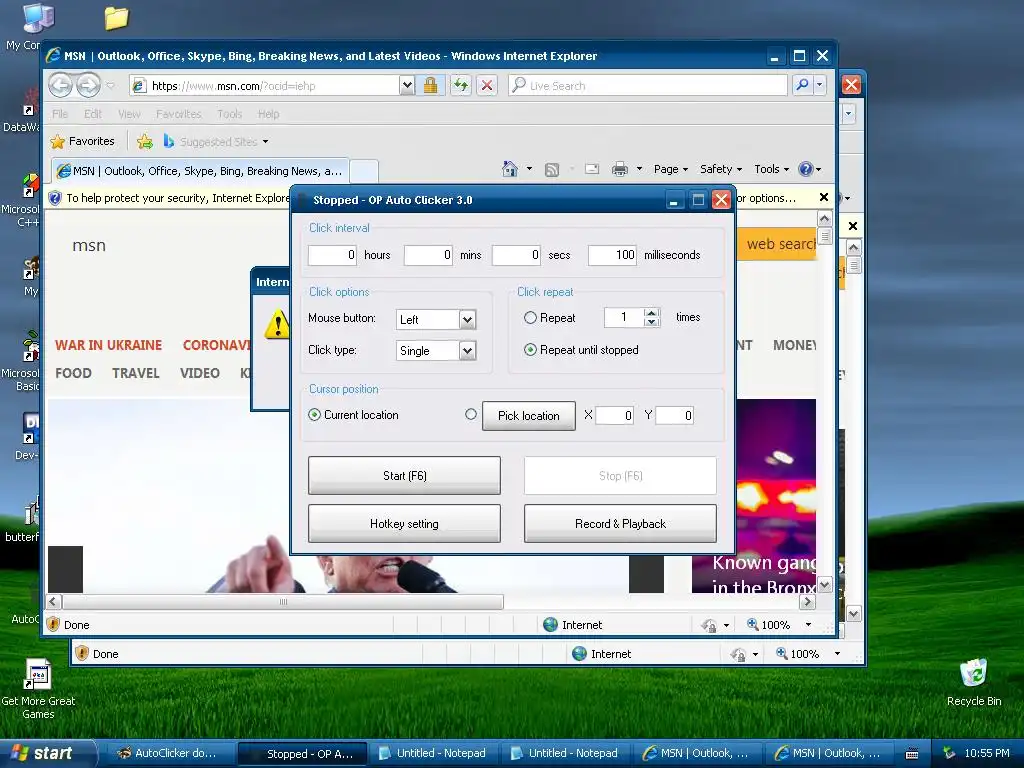The width and height of the screenshot is (1024, 768).
Task: Expand the Mouse button dropdown
Action: point(467,319)
